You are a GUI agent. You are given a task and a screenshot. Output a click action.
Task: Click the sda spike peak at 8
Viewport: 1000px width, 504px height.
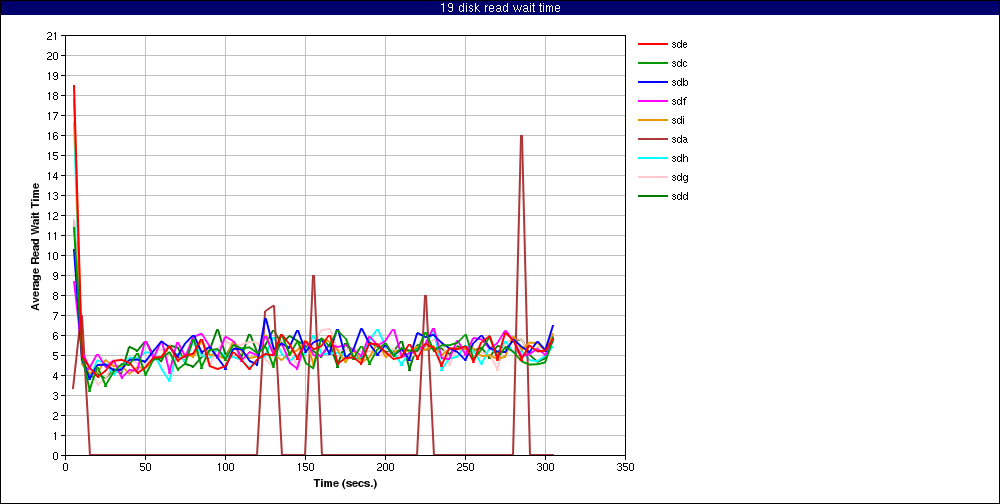coord(425,295)
